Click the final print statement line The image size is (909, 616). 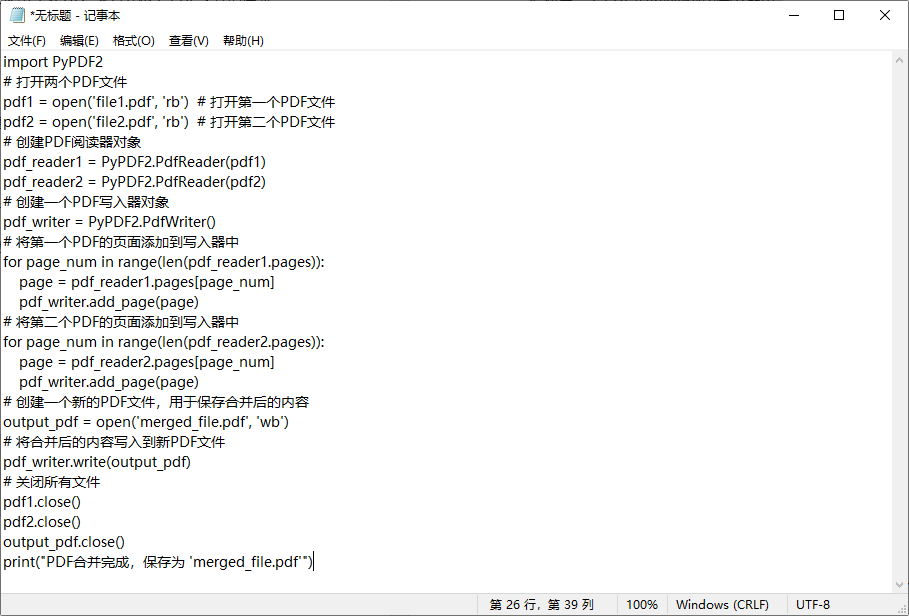(158, 562)
